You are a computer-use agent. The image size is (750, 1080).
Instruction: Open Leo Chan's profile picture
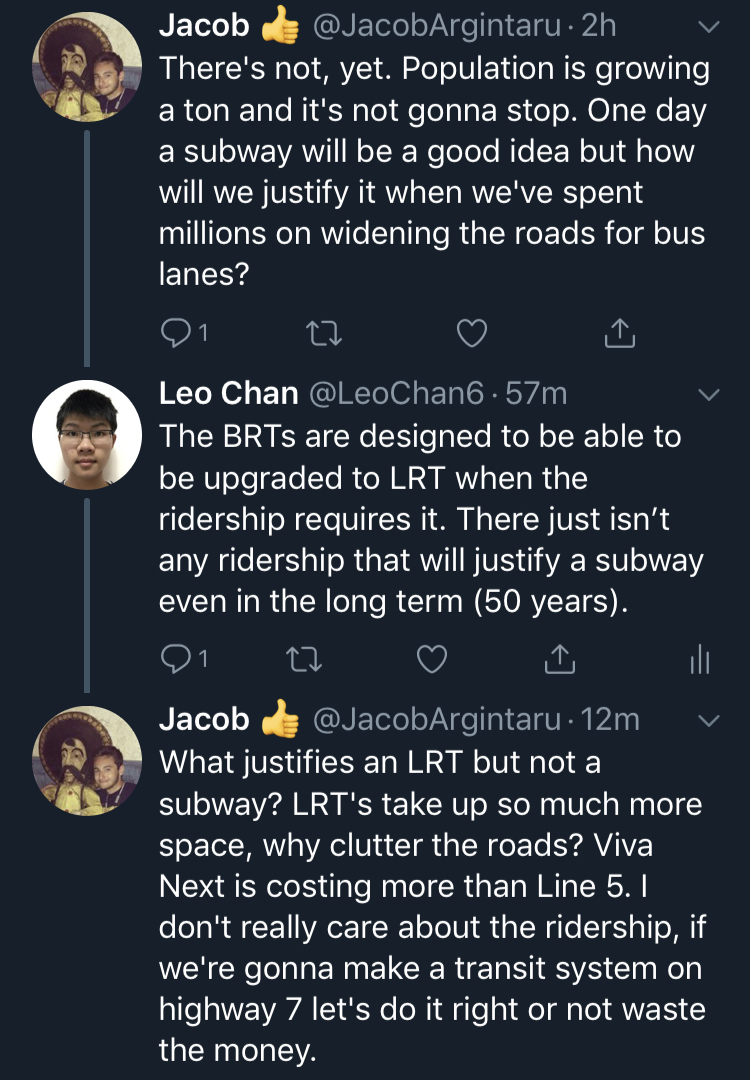point(87,433)
